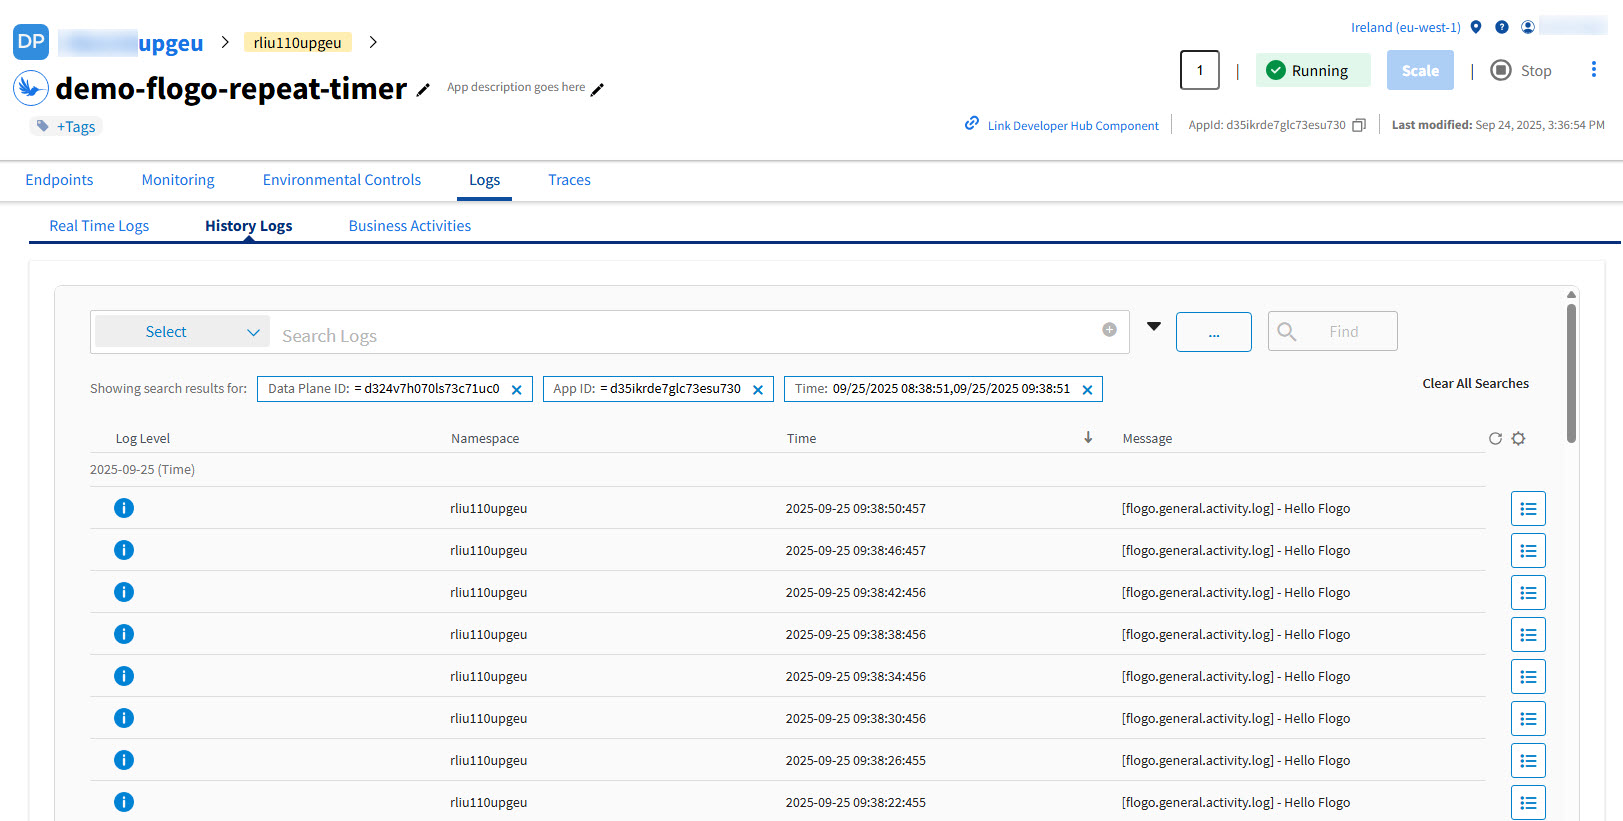
Task: Remove the Data Plane ID filter
Action: [x=517, y=390]
